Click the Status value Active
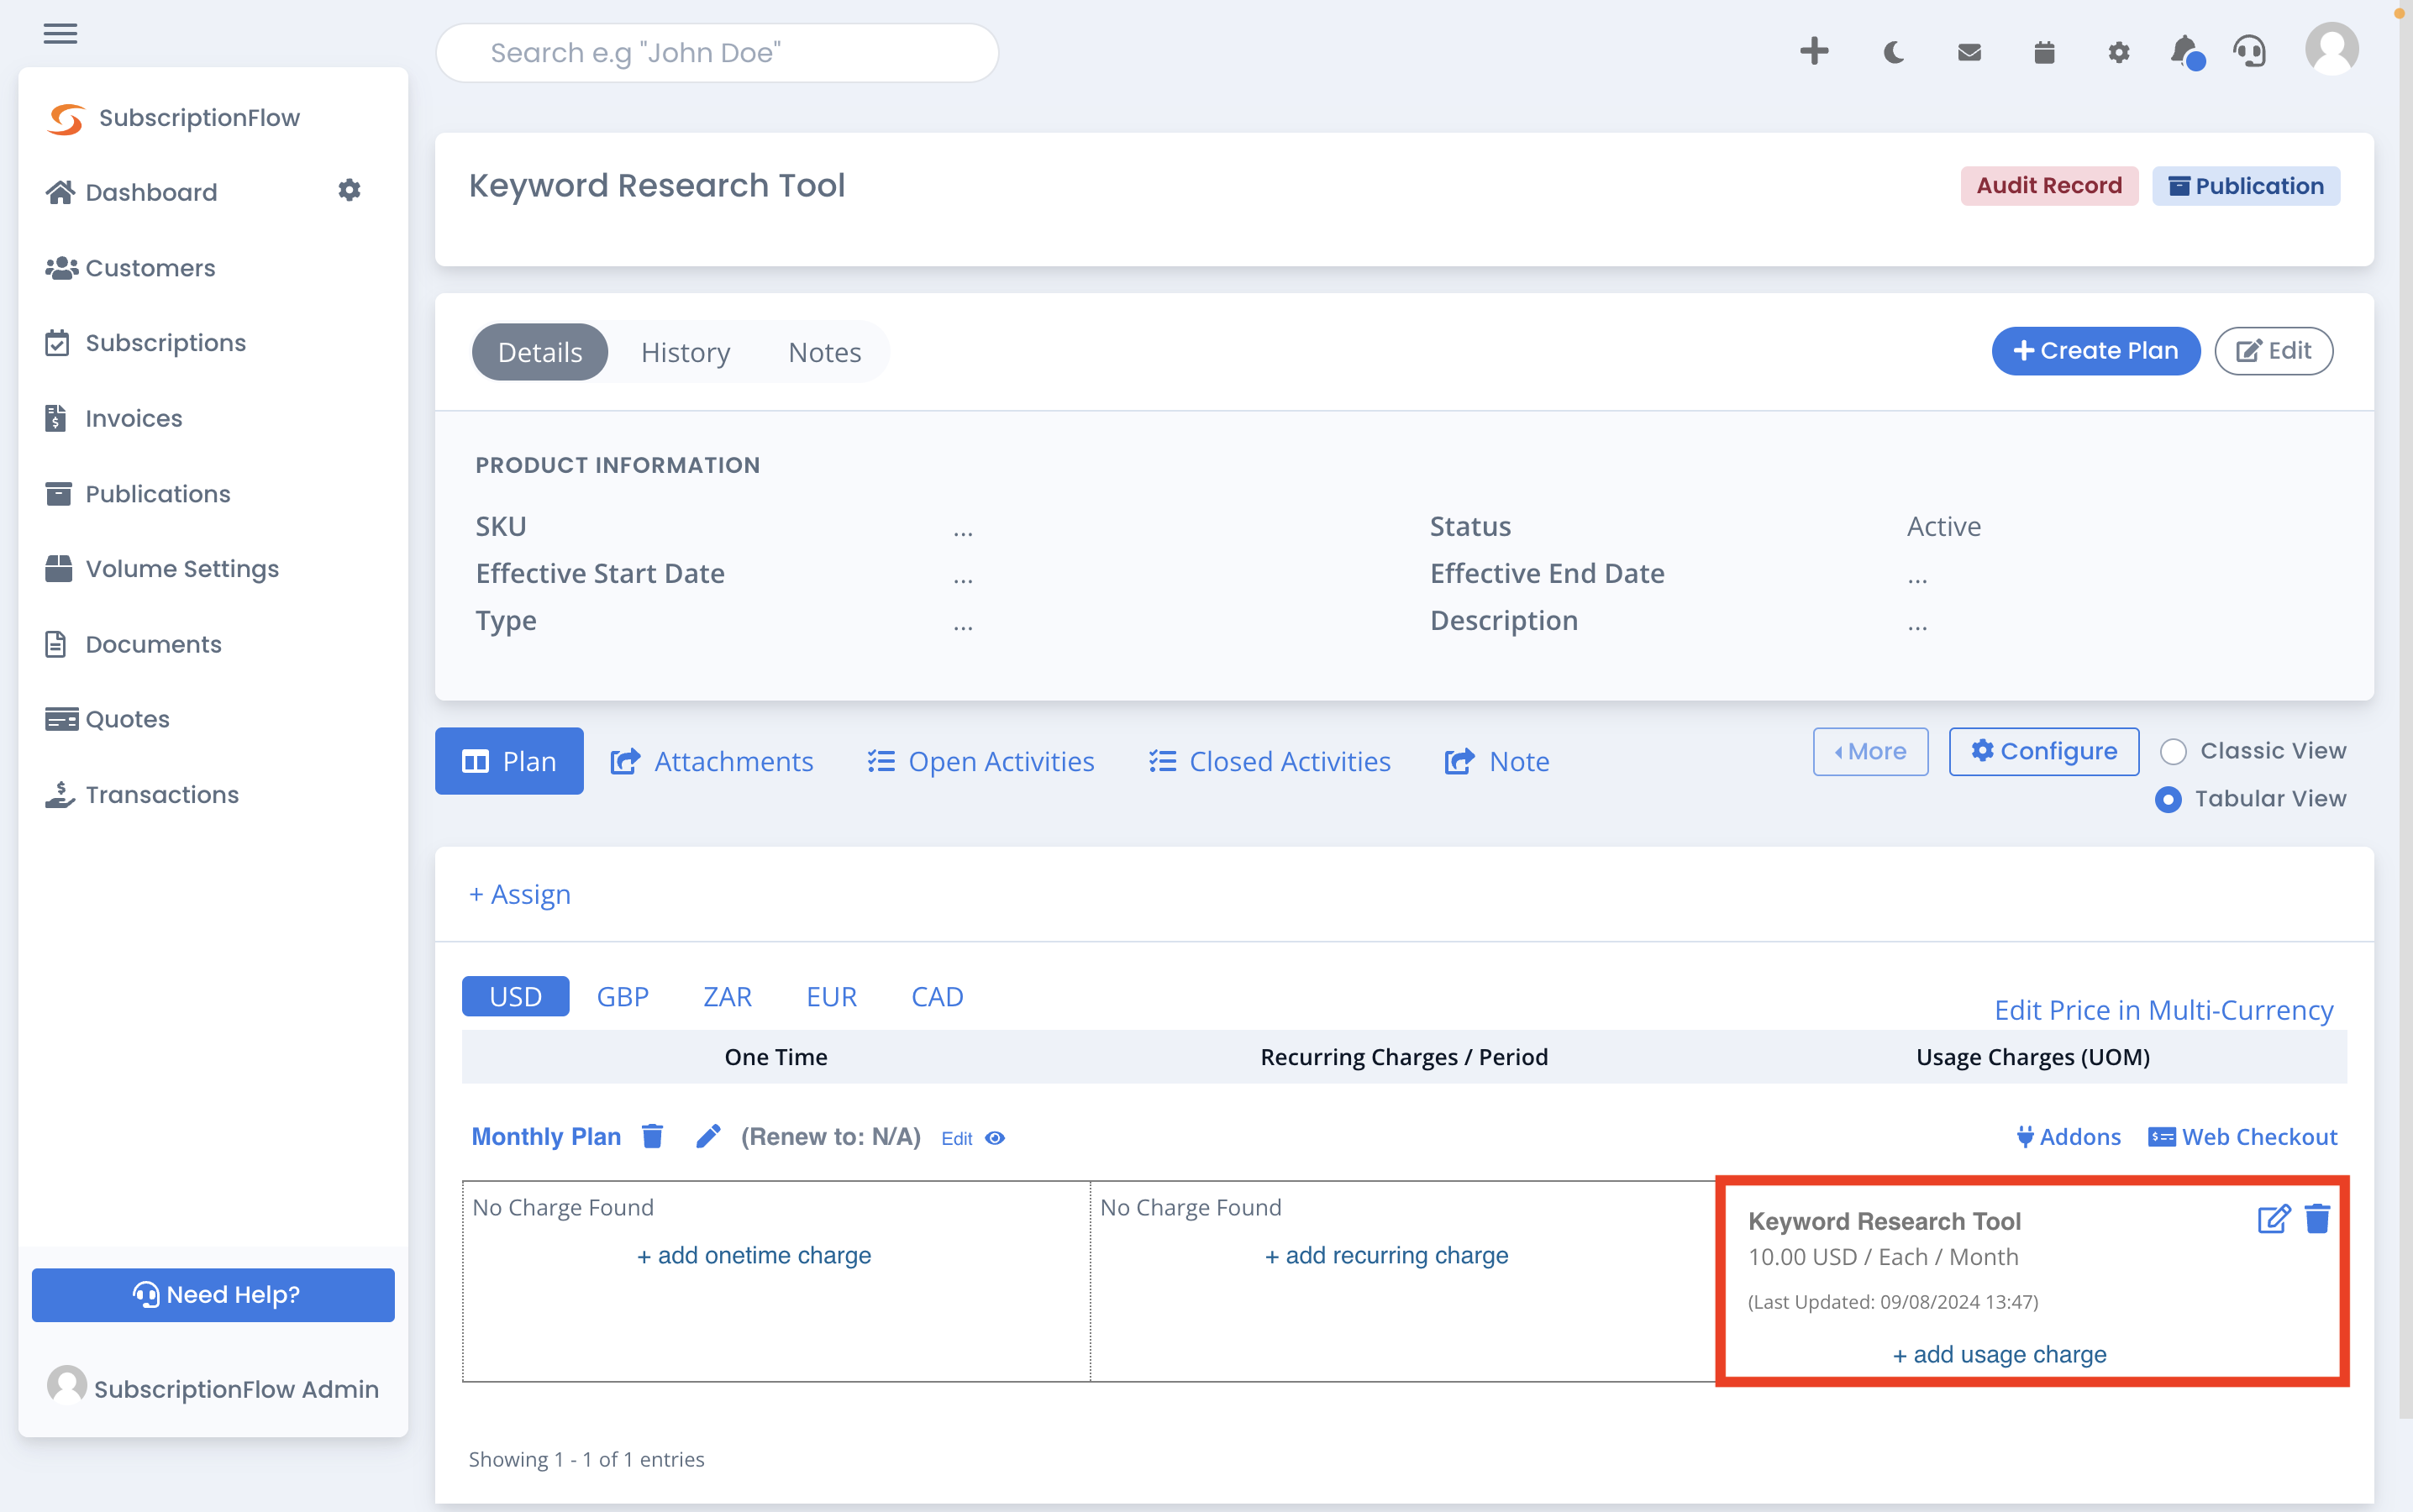The image size is (2413, 1512). 1944,527
